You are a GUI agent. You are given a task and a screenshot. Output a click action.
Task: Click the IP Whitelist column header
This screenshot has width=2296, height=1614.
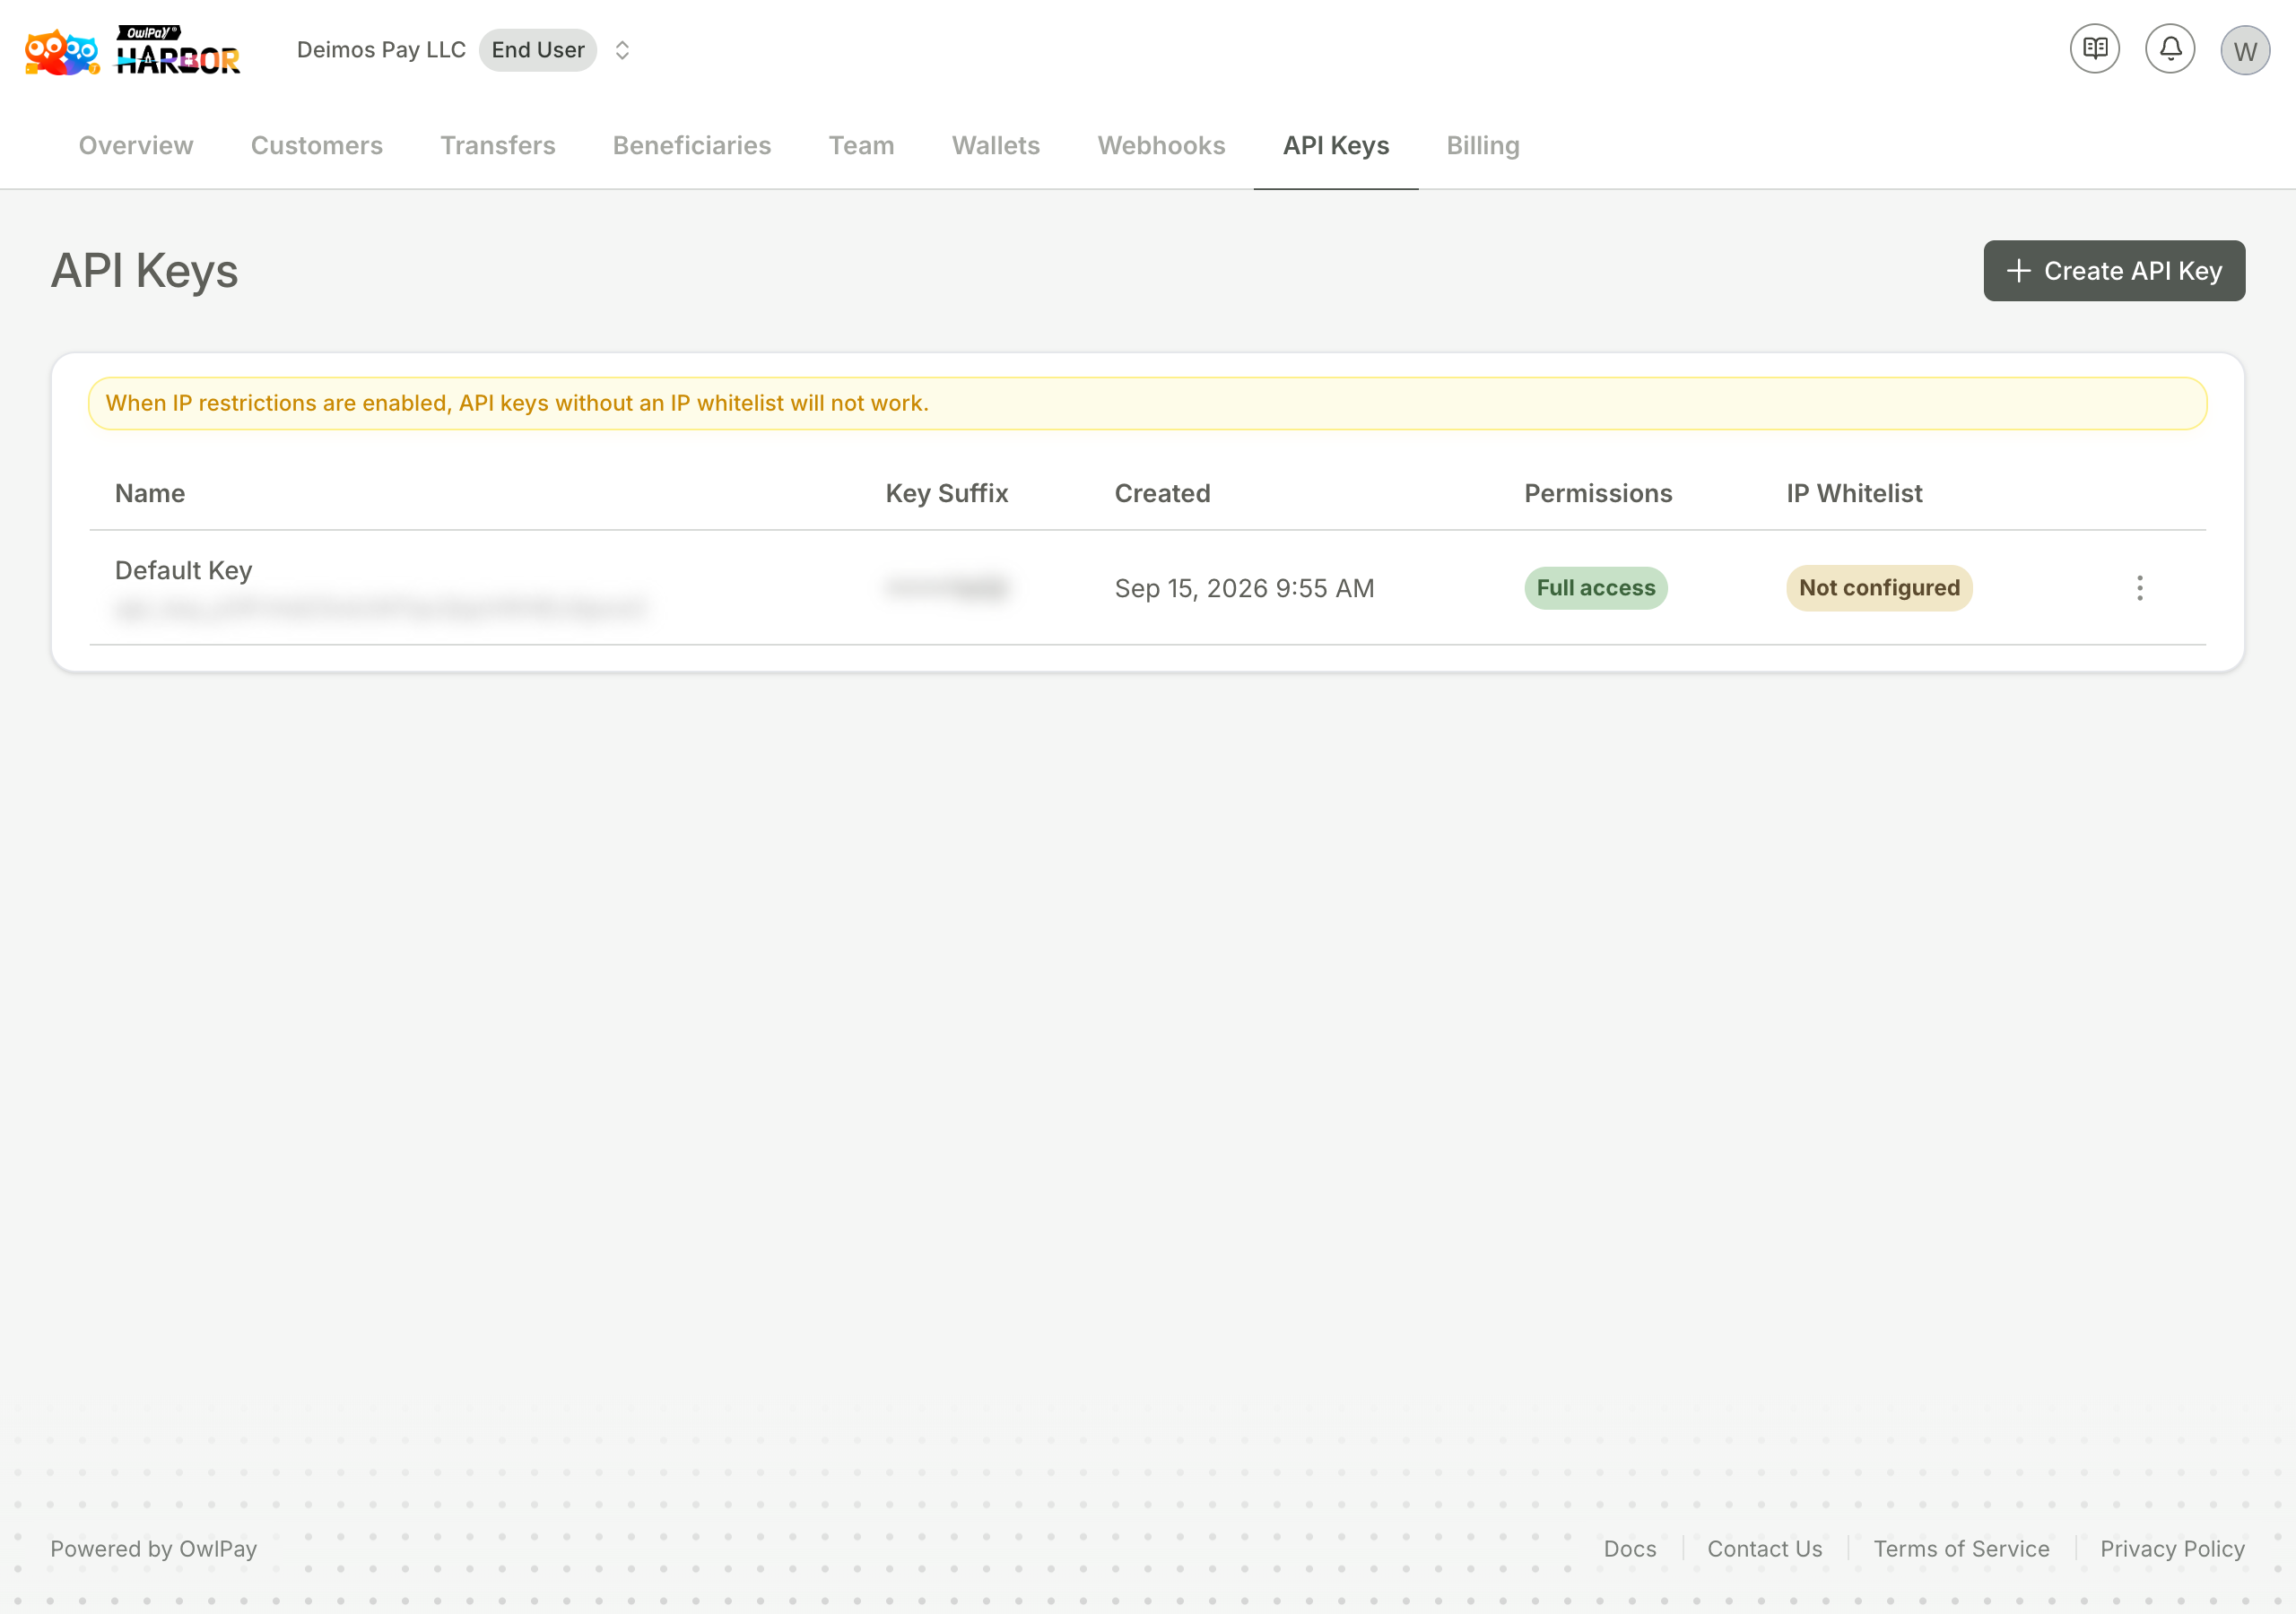click(1854, 493)
